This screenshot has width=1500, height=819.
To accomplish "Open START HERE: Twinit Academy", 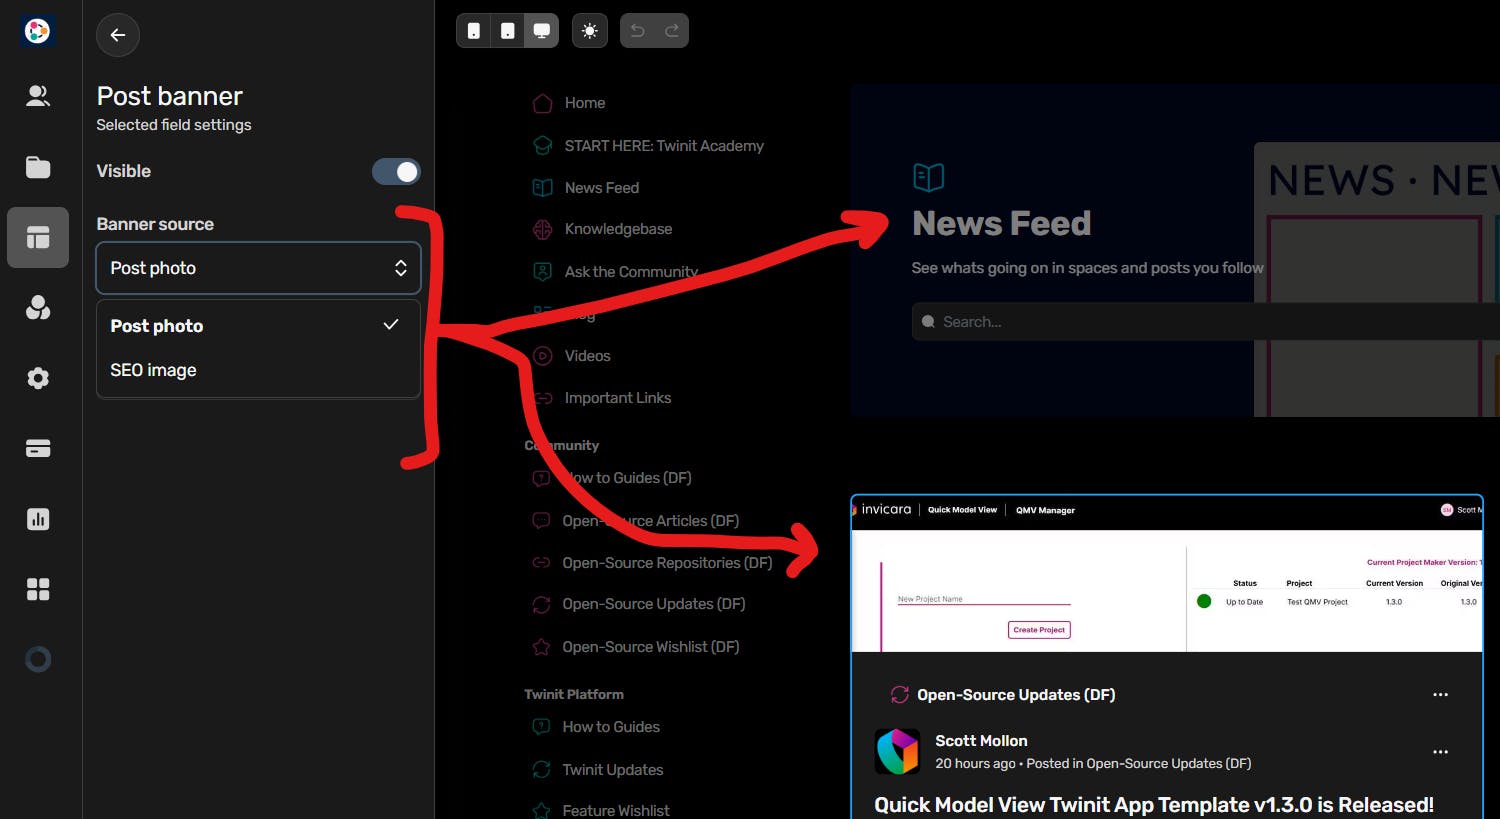I will click(664, 146).
